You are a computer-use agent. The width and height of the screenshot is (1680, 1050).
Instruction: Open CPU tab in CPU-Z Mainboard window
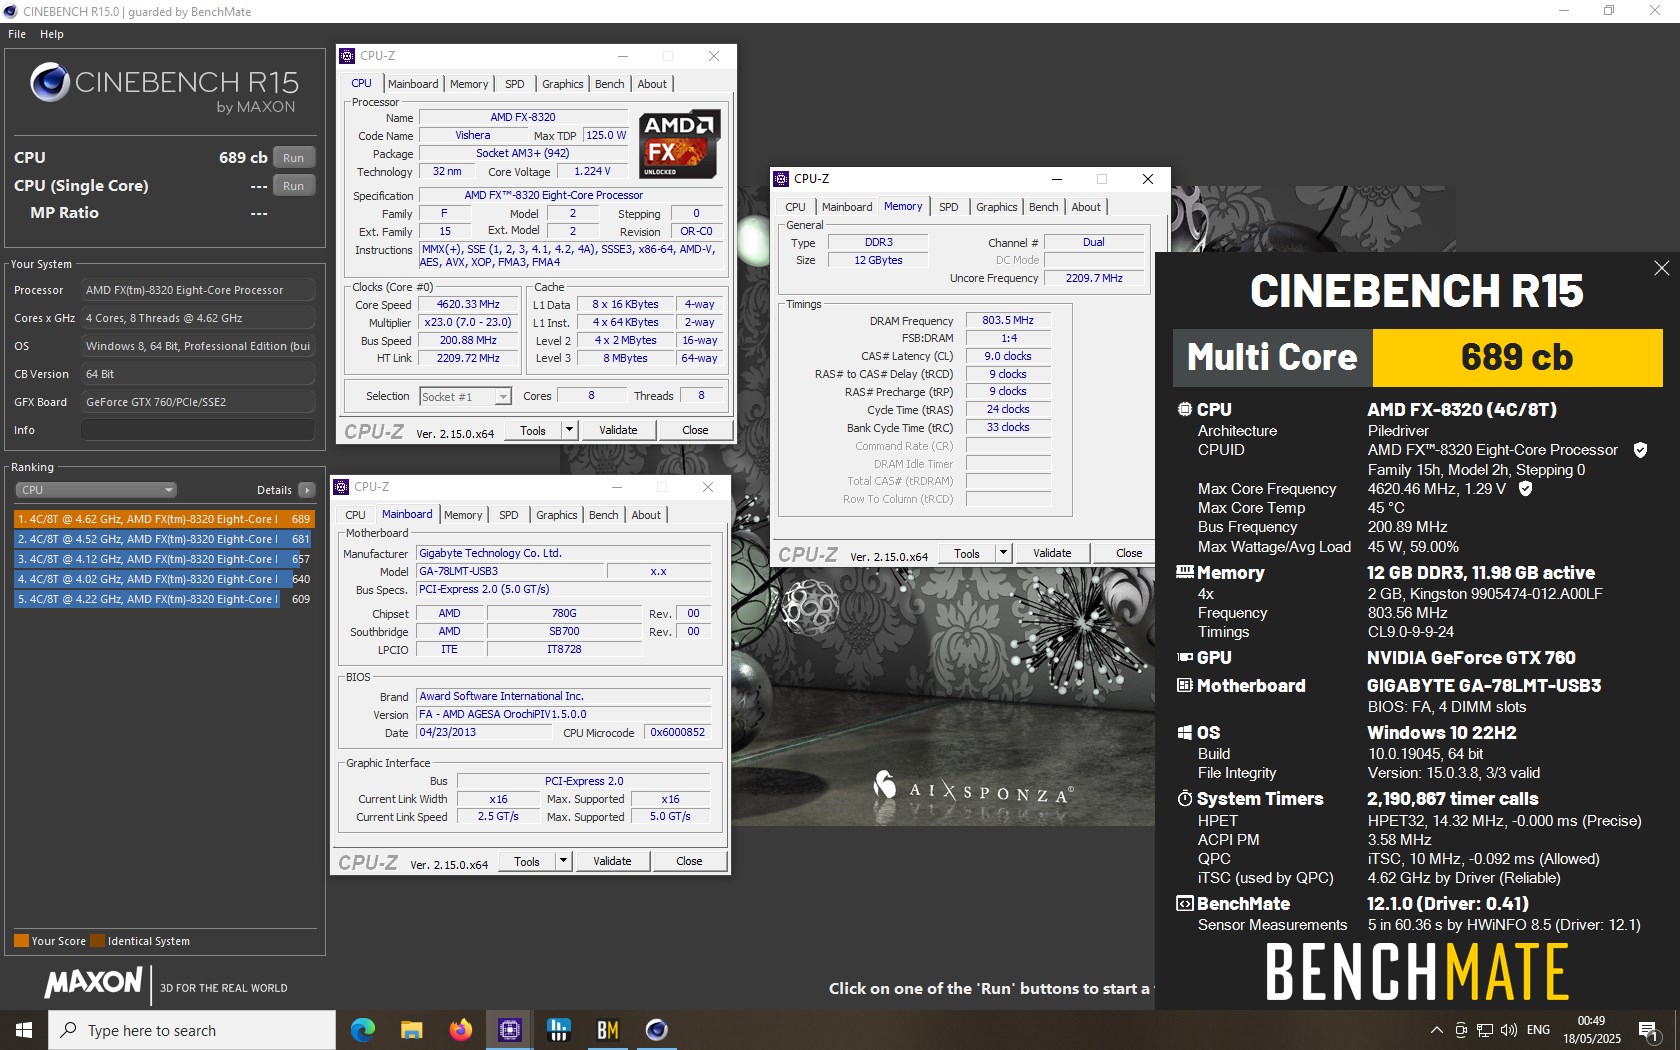pos(355,515)
